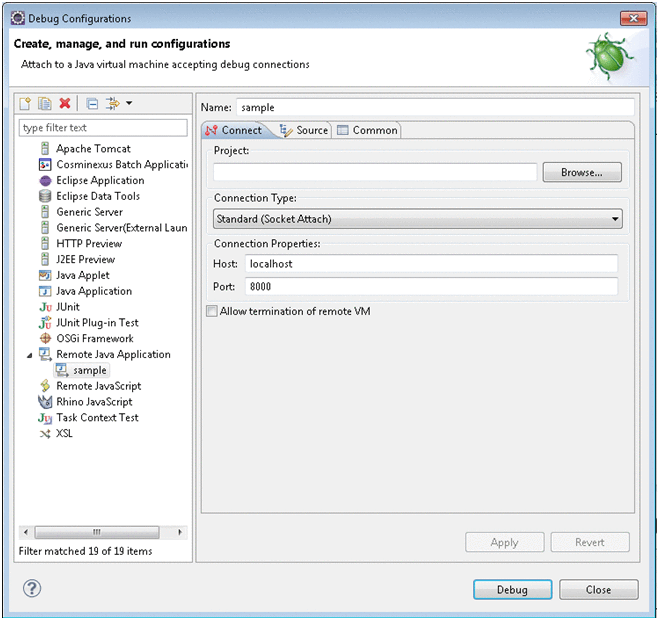The width and height of the screenshot is (660, 621).
Task: Switch to the Source tab
Action: [x=304, y=131]
